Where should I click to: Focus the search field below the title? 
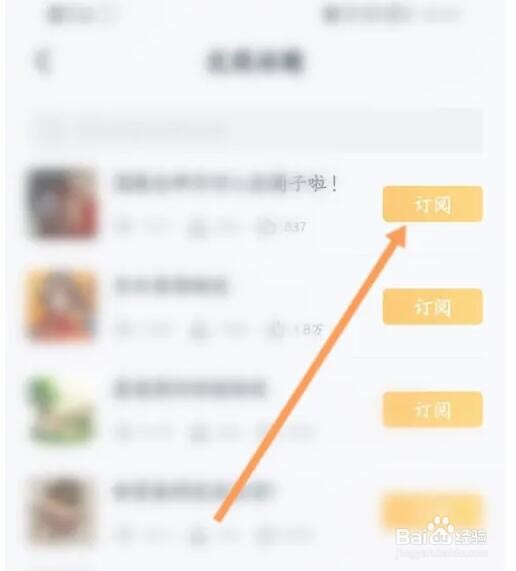tap(258, 130)
